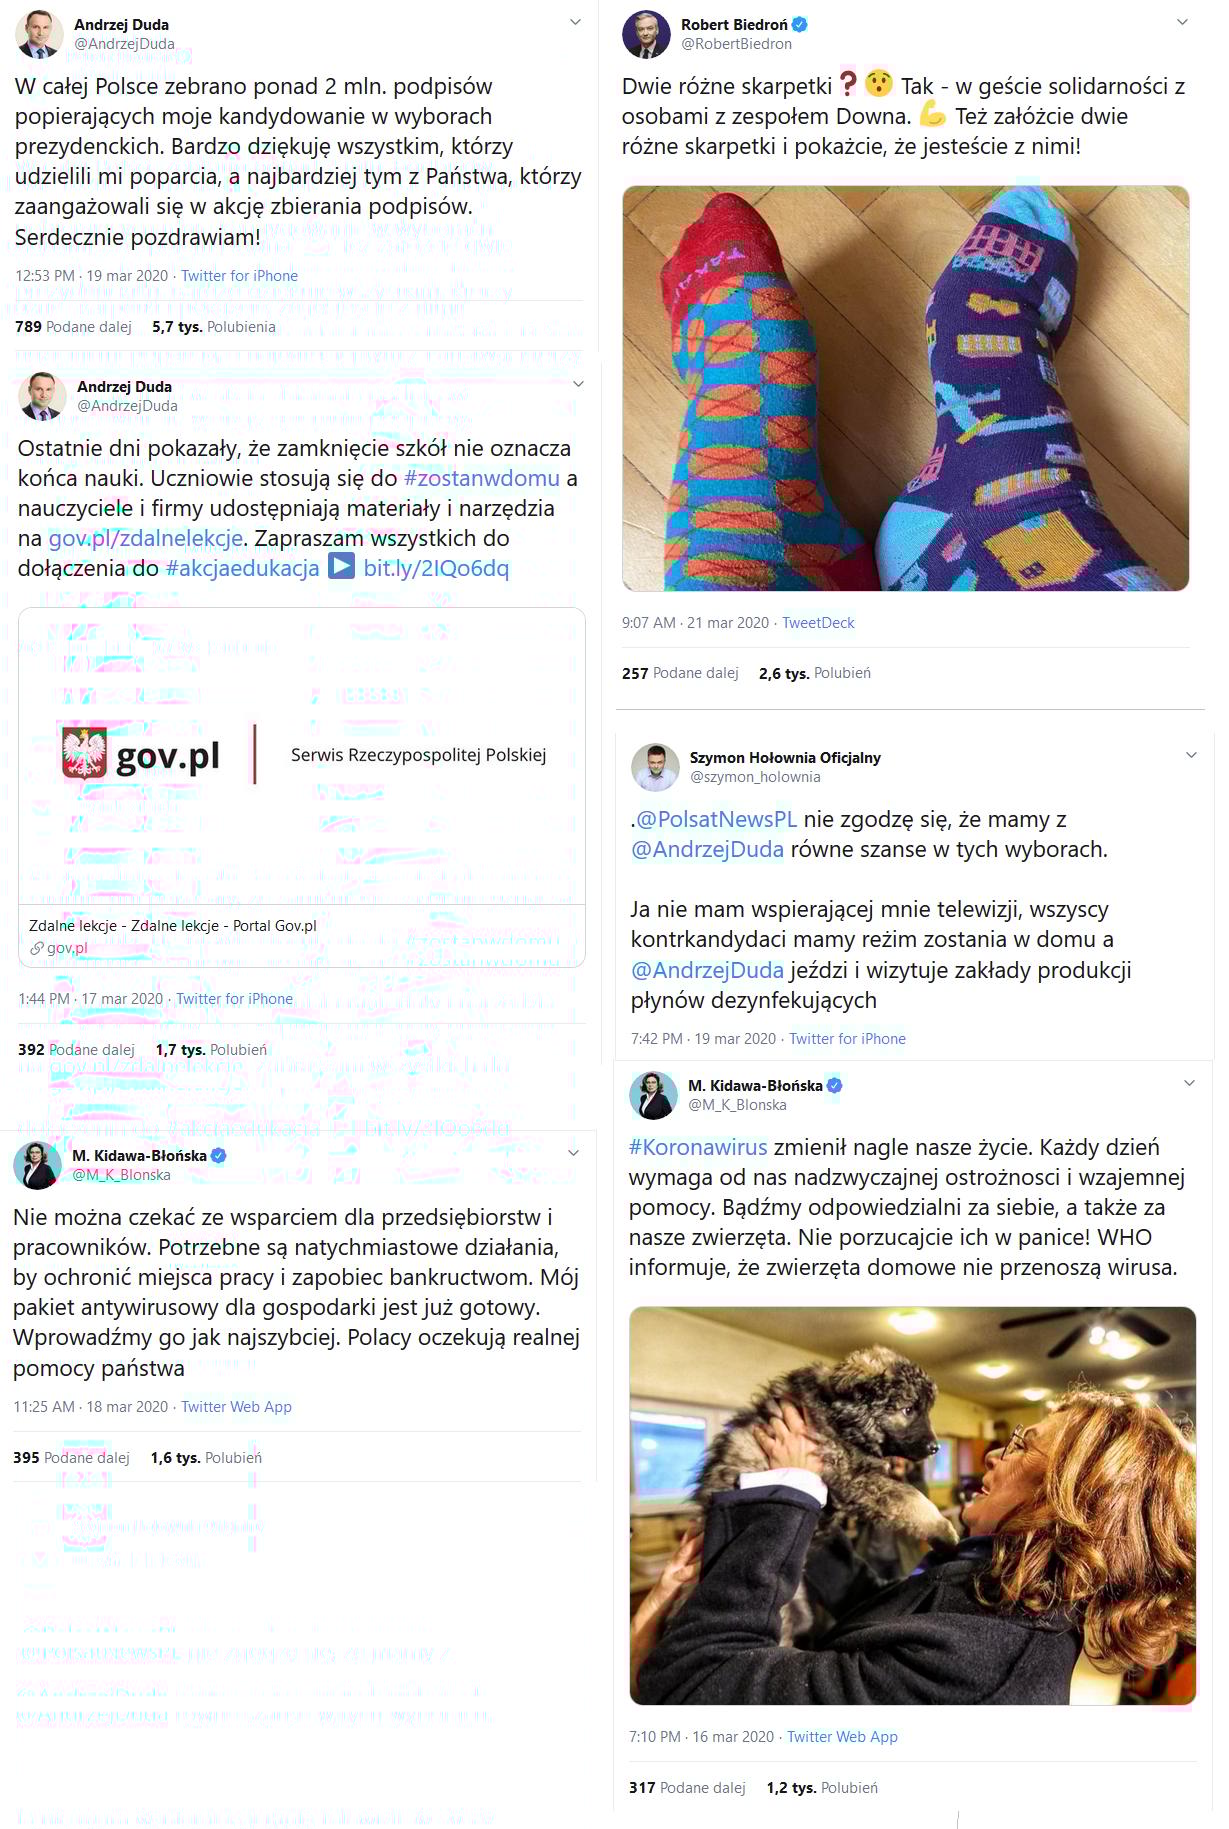Click the @PolsatNewsPL mention
Screen dimensions: 1229x1829
coord(717,819)
